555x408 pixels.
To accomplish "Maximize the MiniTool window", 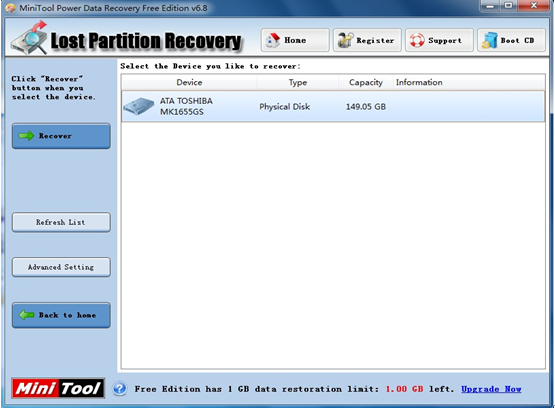I will [508, 6].
